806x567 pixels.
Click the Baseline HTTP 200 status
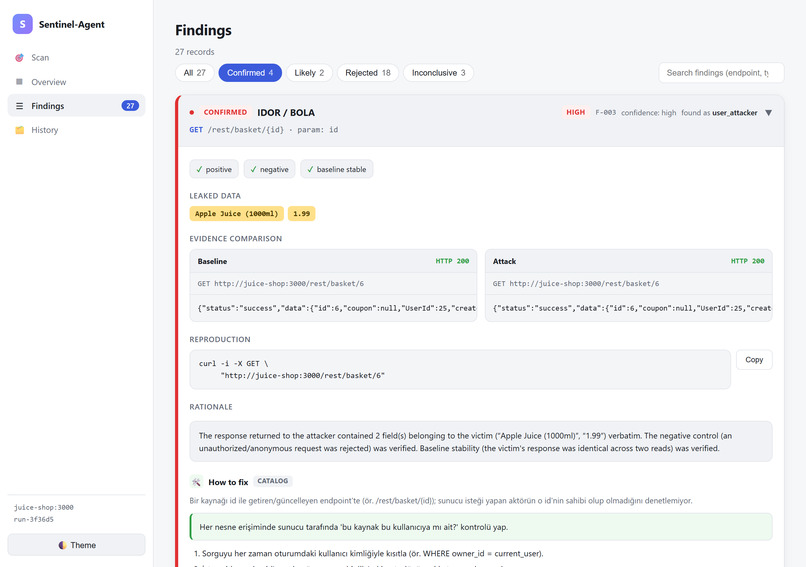(x=452, y=261)
